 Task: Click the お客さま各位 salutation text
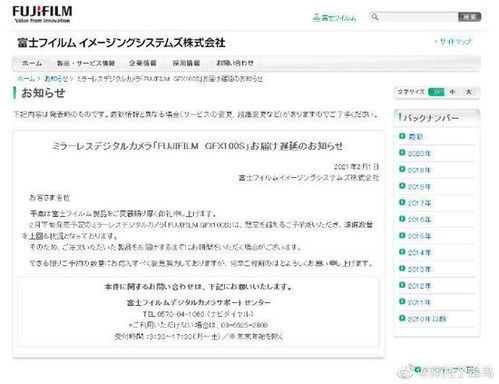(x=50, y=198)
